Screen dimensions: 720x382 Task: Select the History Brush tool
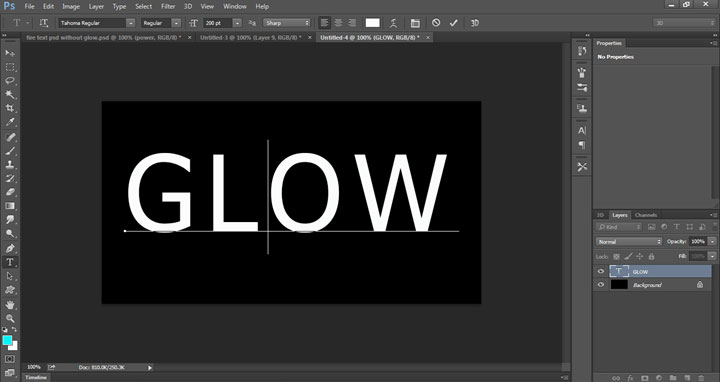point(10,178)
